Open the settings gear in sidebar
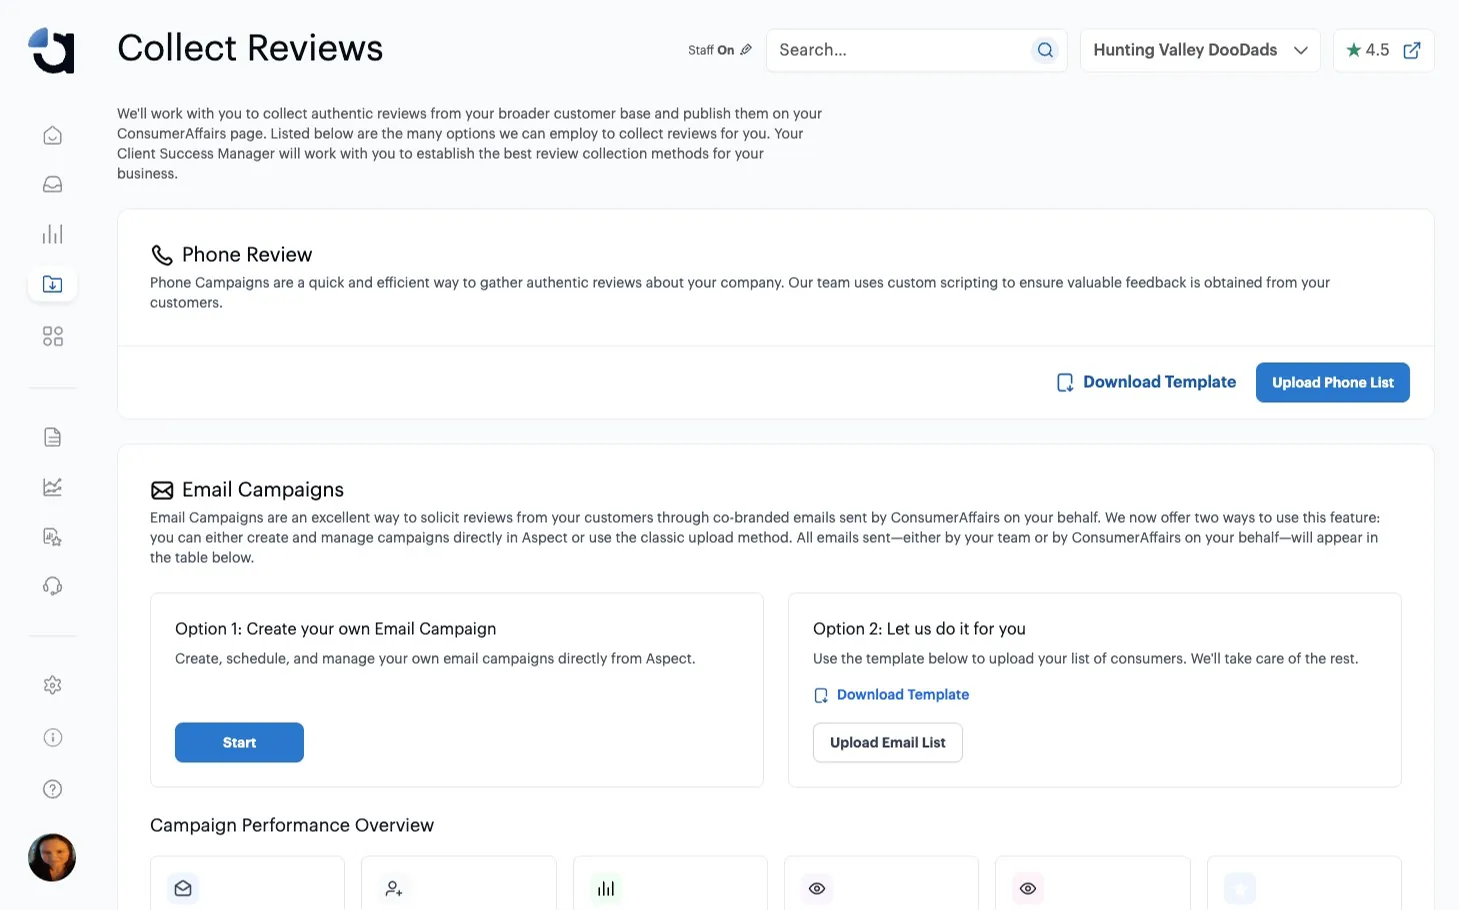This screenshot has width=1459, height=910. point(53,685)
